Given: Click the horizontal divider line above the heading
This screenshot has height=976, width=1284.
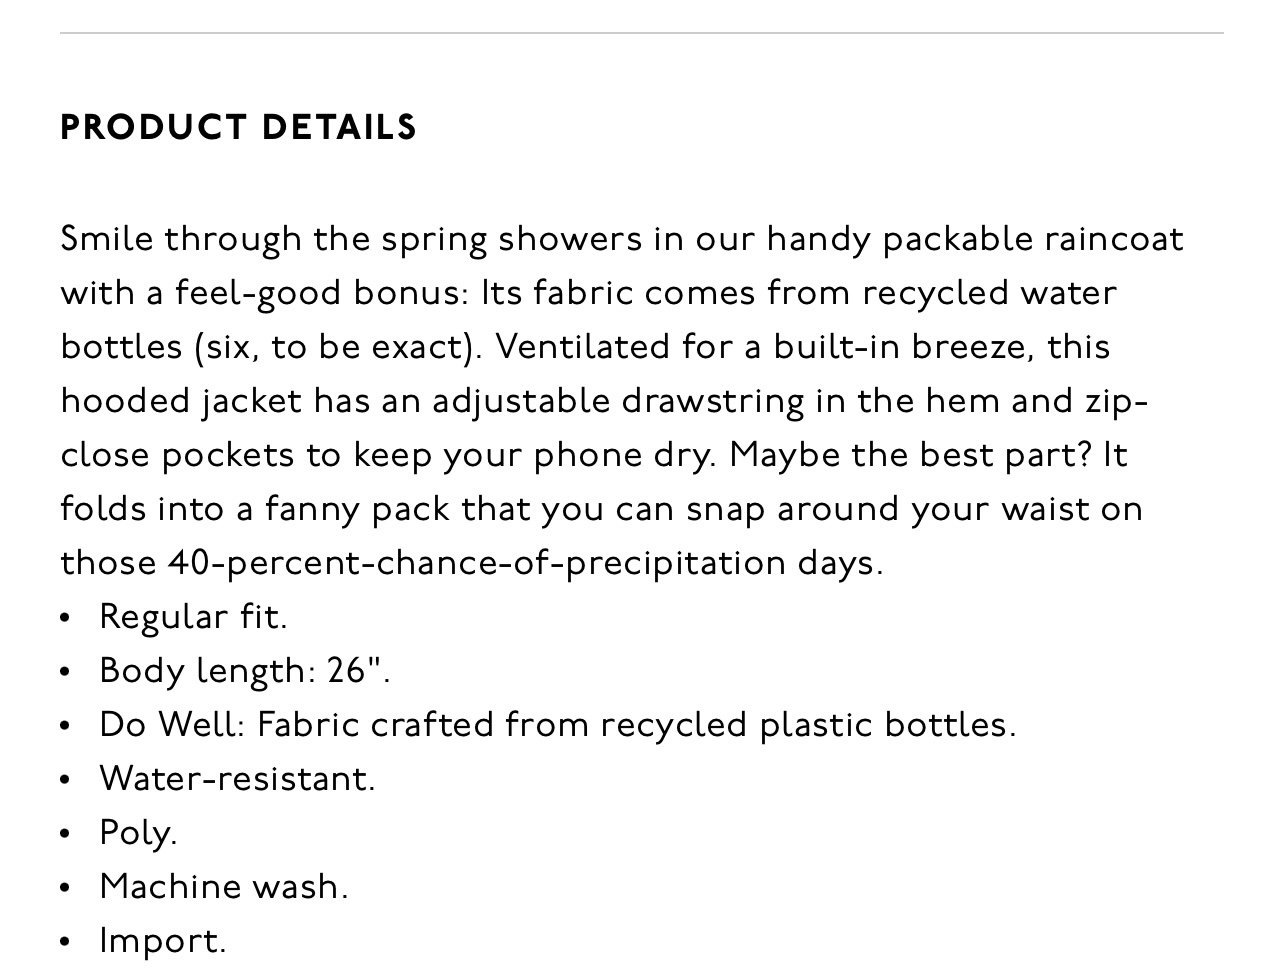Looking at the screenshot, I should (642, 33).
